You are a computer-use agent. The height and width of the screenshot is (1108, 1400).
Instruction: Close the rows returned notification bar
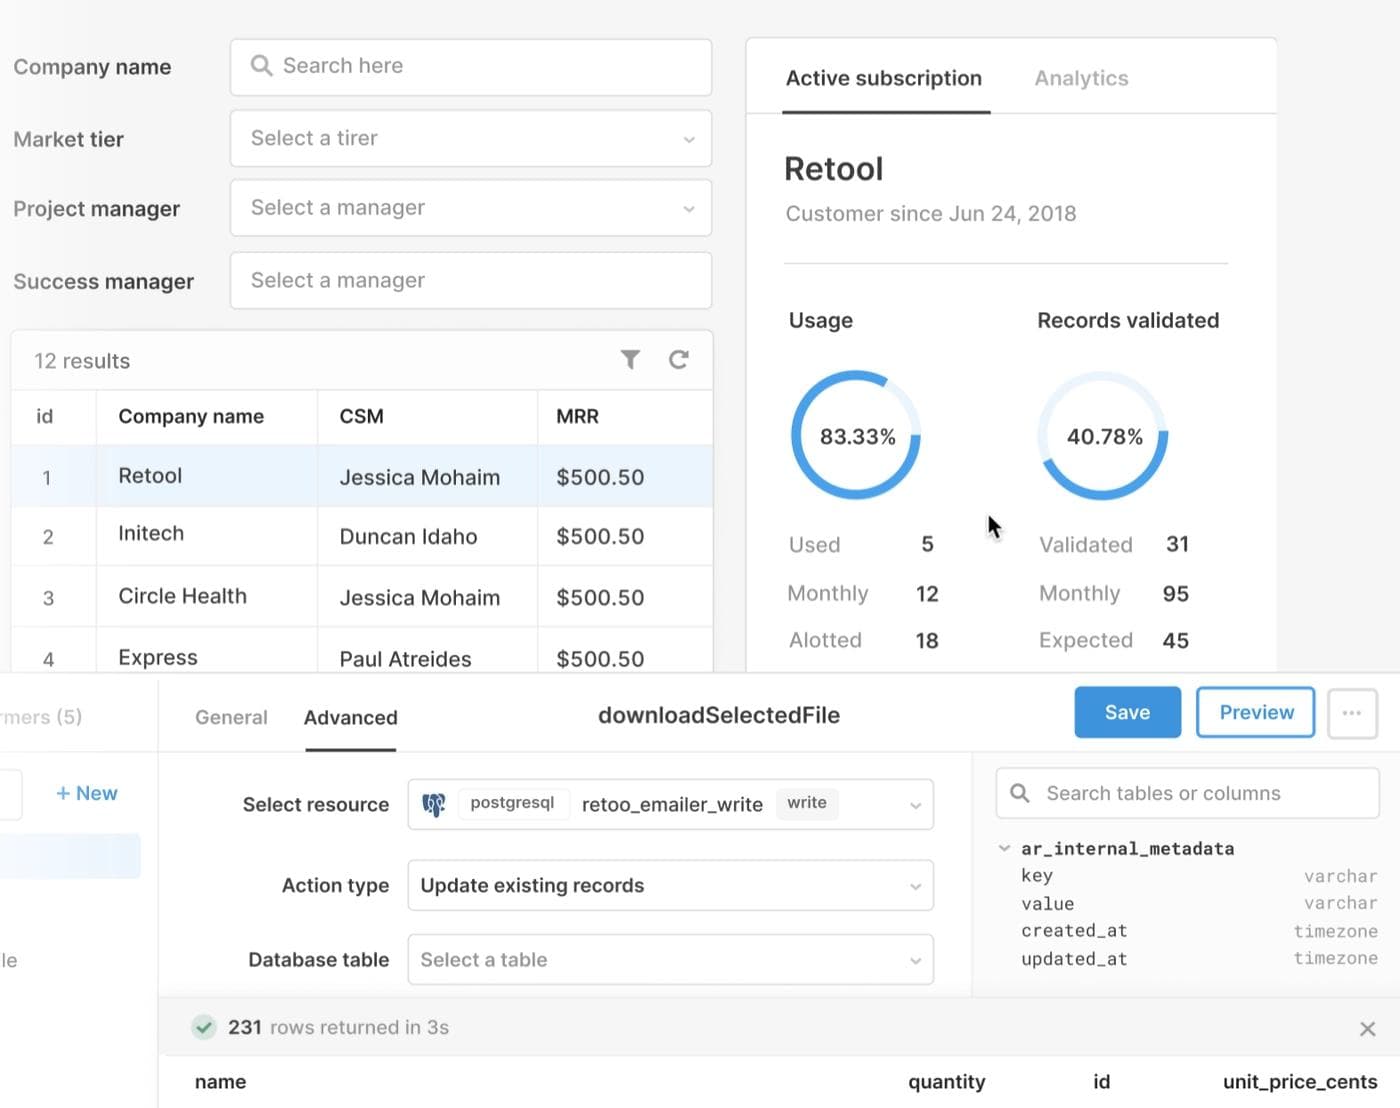1367,1029
